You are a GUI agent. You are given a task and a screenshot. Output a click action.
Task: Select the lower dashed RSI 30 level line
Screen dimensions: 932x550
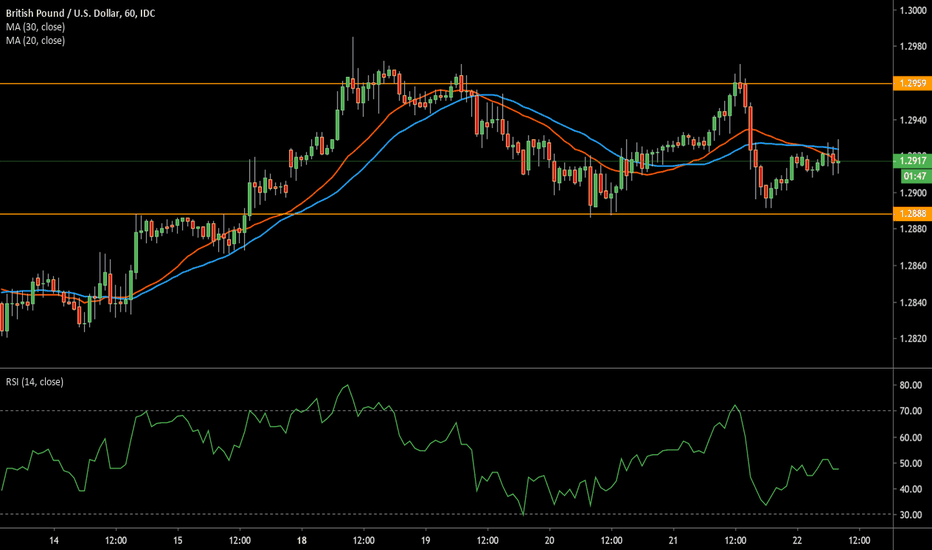[300, 515]
